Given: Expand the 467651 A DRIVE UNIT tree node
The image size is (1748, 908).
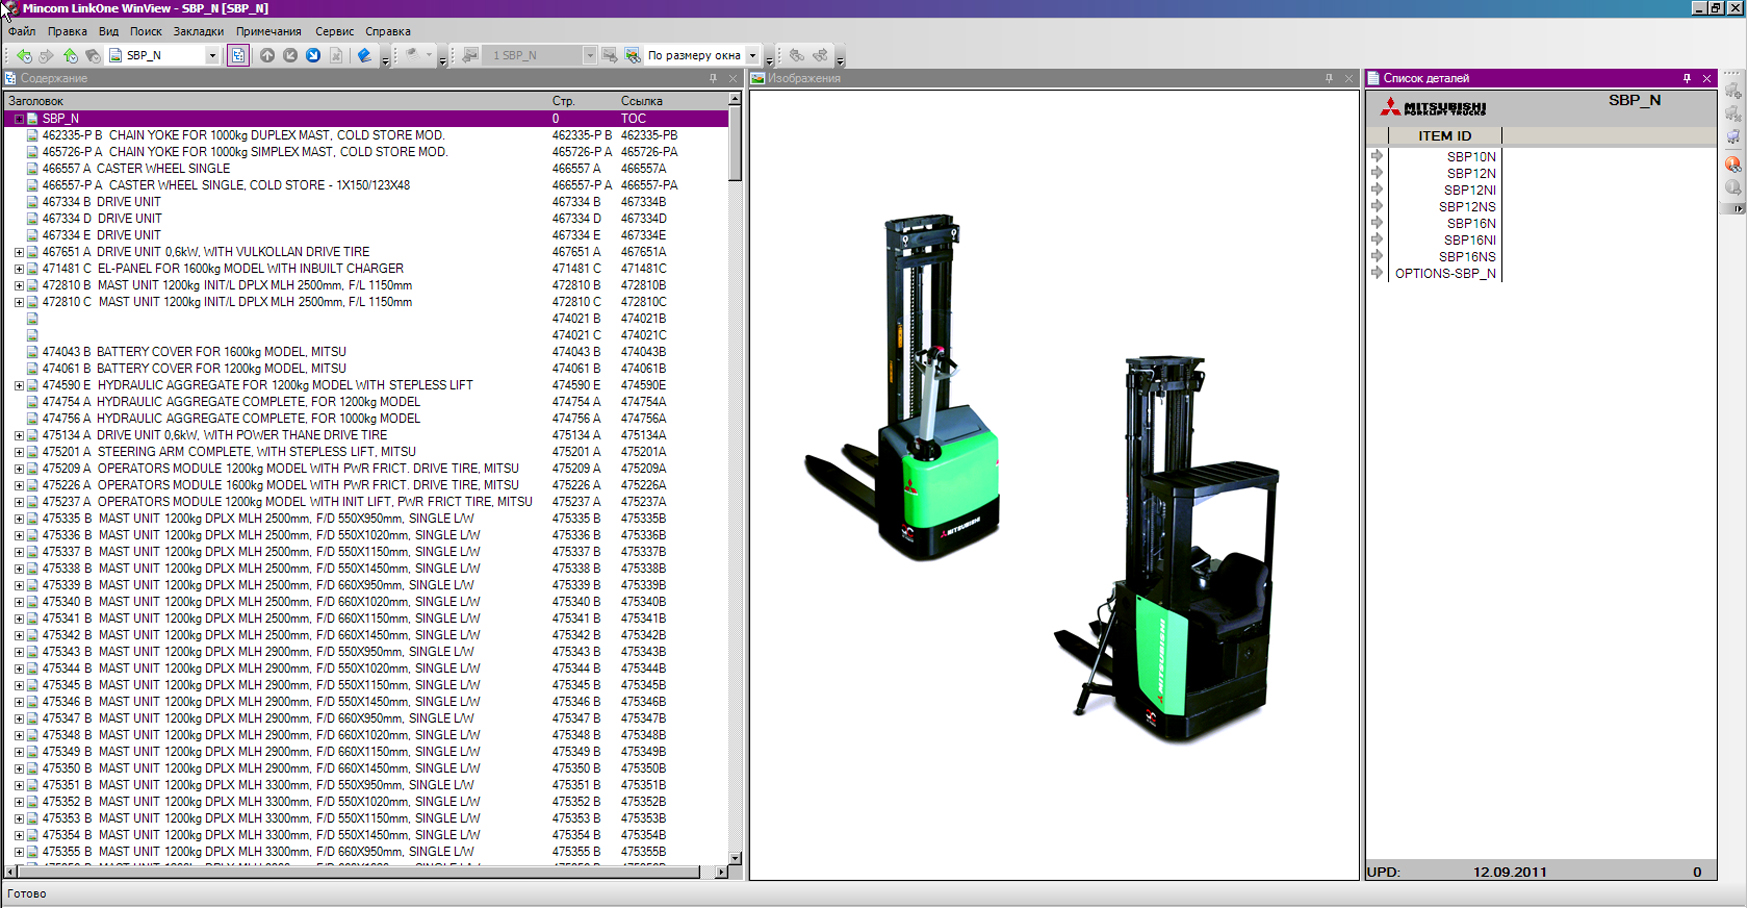Looking at the screenshot, I should click(x=19, y=252).
